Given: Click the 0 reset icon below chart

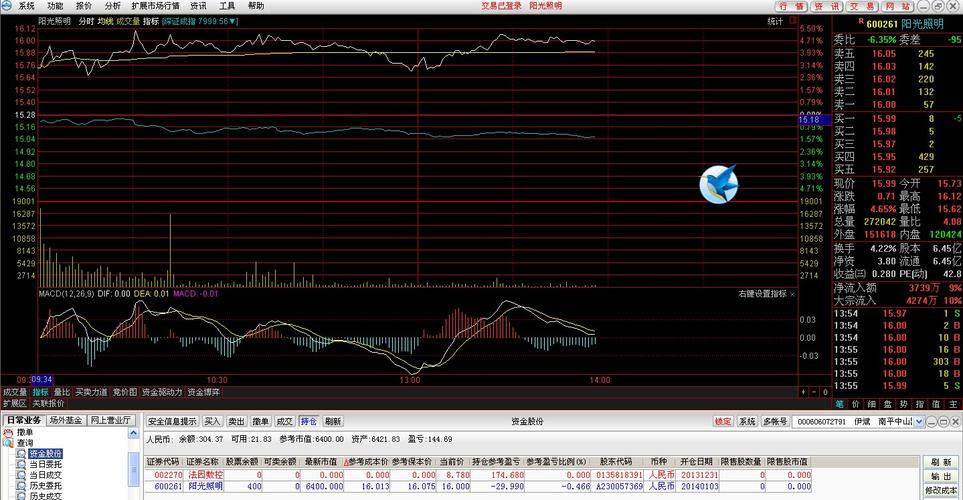Looking at the screenshot, I should point(825,392).
